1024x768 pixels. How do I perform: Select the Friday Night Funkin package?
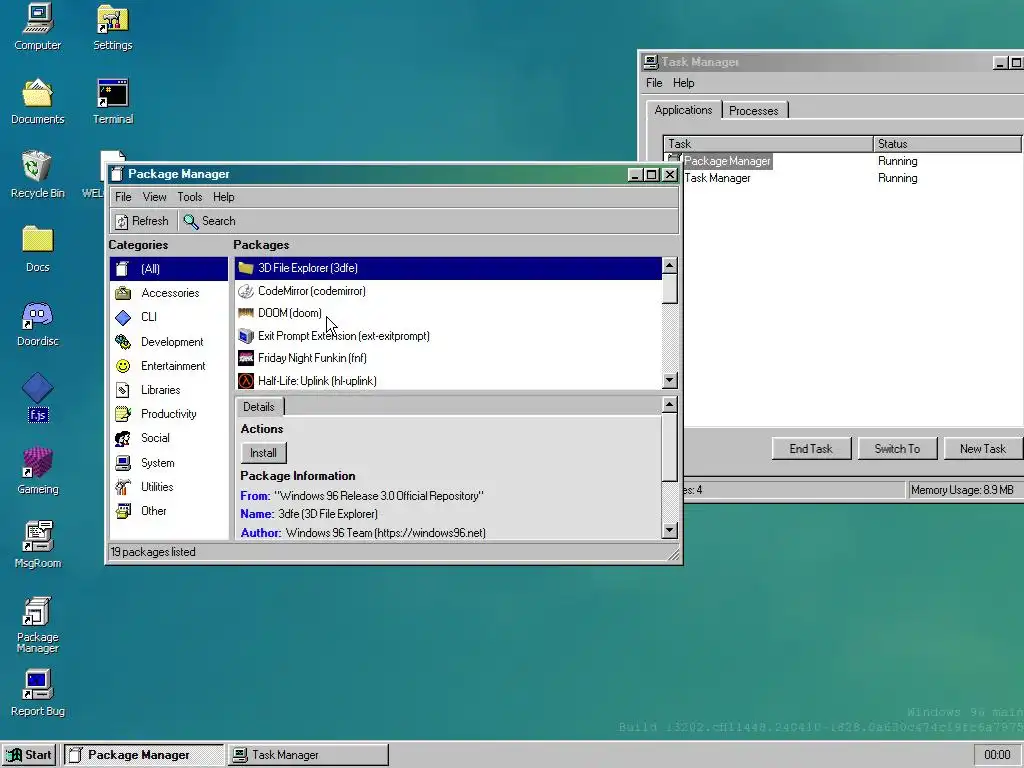click(x=449, y=359)
